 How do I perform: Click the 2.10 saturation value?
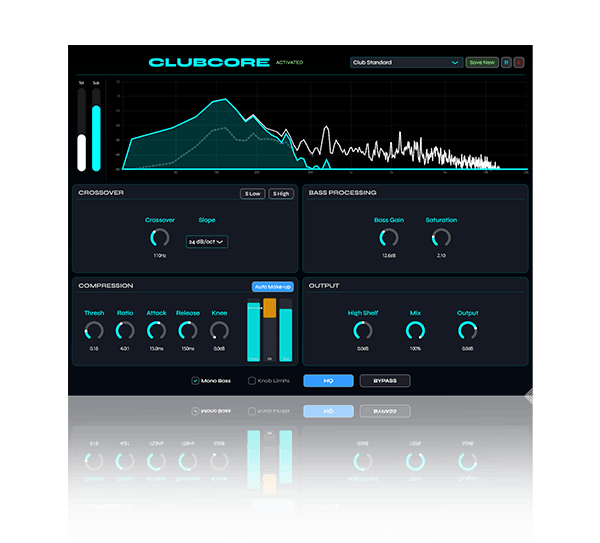(441, 256)
